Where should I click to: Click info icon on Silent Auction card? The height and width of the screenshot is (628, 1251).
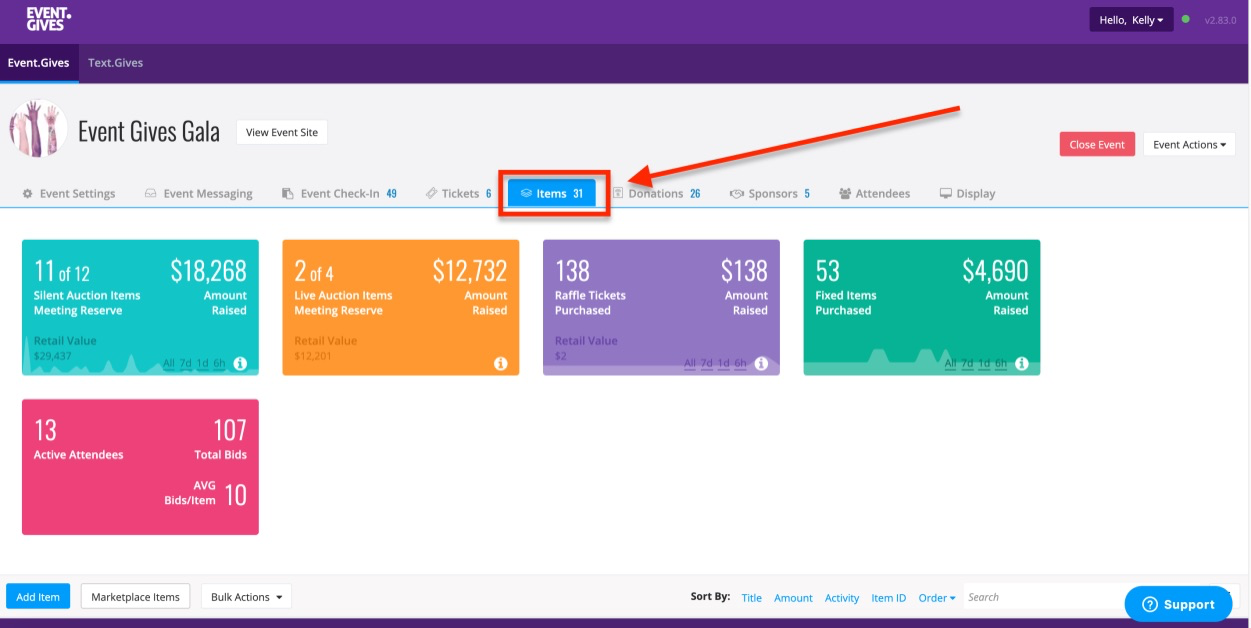pos(240,364)
